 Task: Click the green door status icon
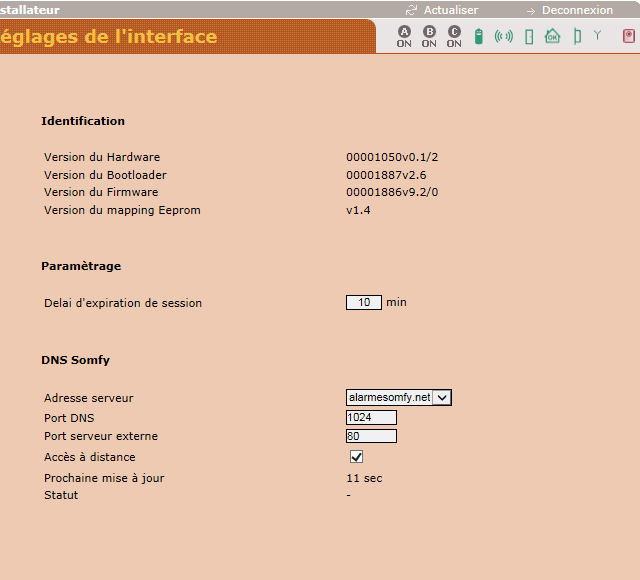tap(529, 37)
